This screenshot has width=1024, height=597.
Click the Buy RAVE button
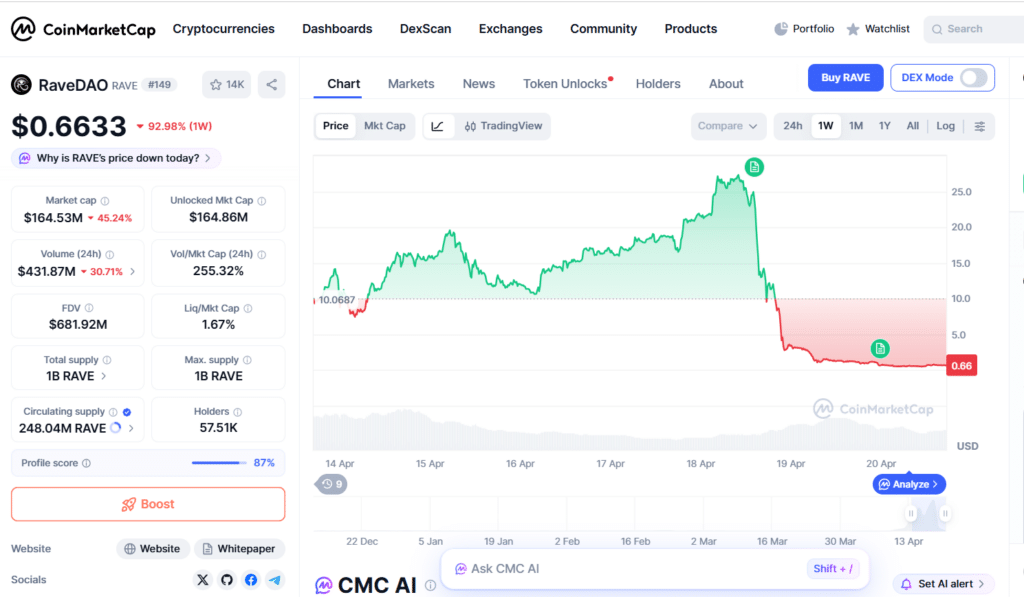tap(845, 78)
